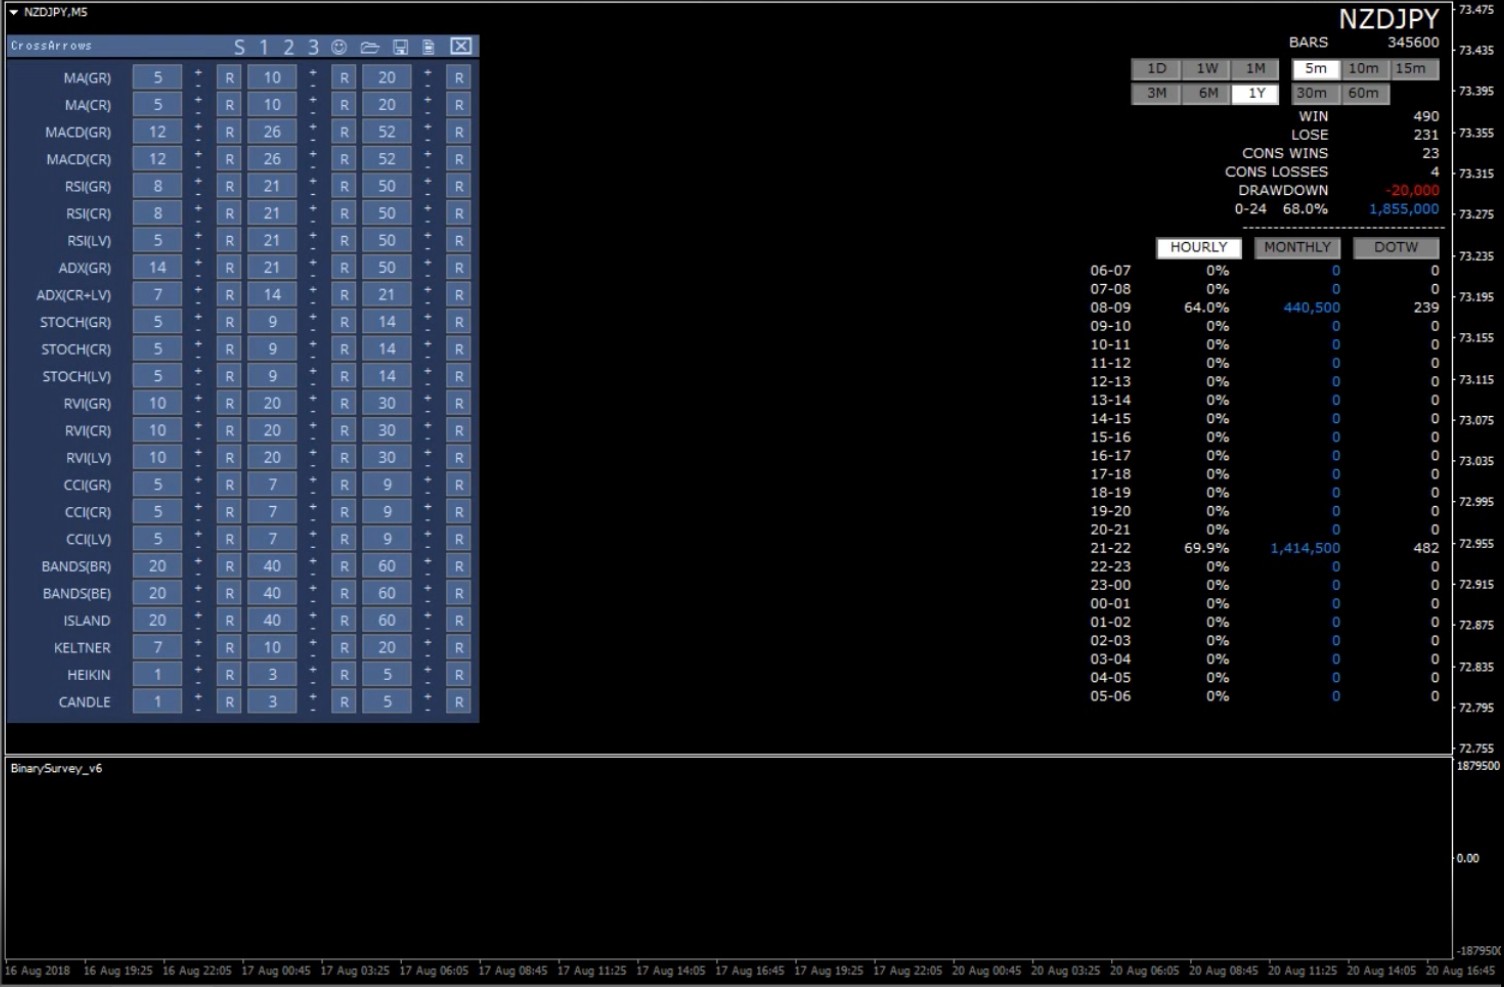Click the MA(GR) first value field 5
The height and width of the screenshot is (987, 1504).
[158, 78]
